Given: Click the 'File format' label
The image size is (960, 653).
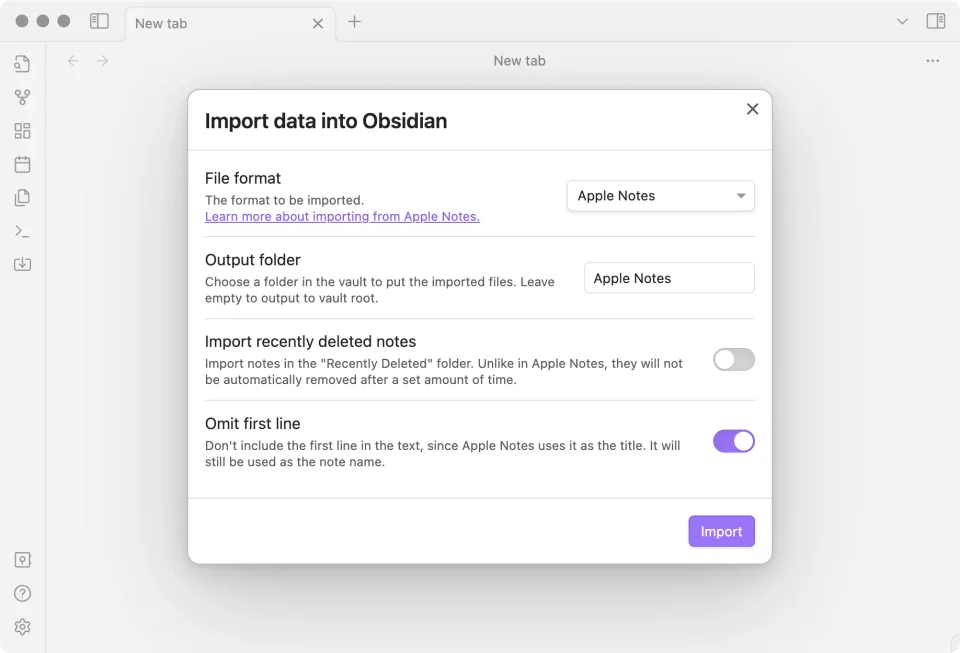Looking at the screenshot, I should [243, 178].
